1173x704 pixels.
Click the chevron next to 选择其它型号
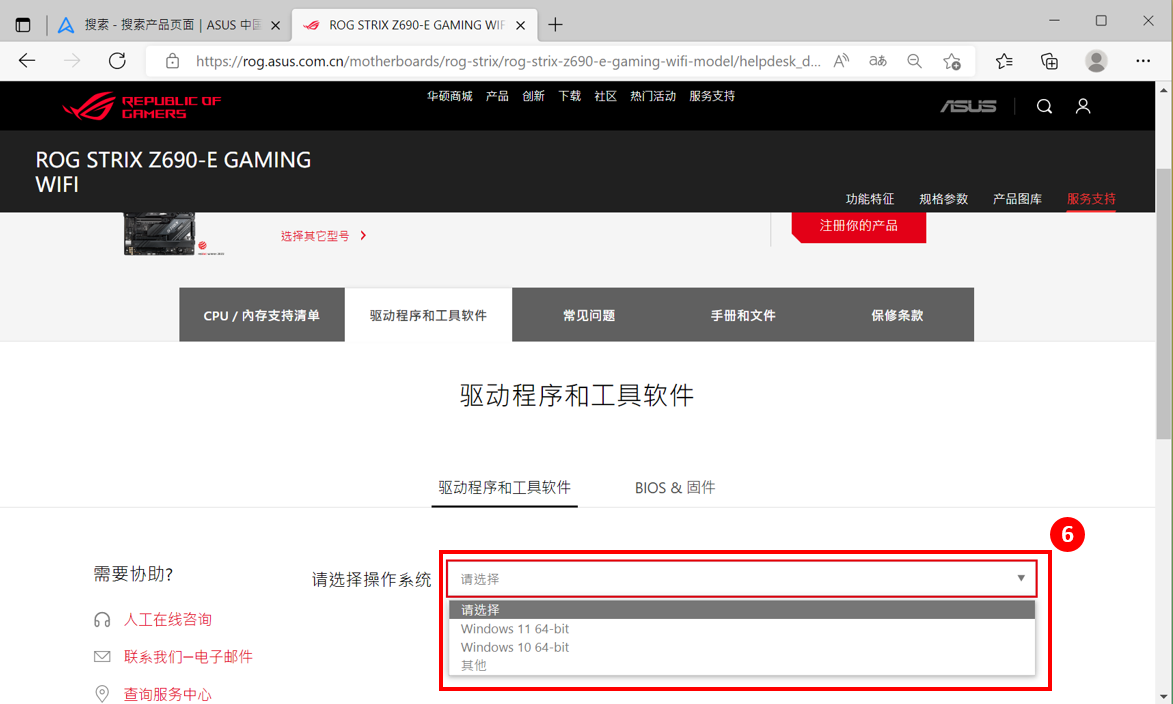(363, 236)
